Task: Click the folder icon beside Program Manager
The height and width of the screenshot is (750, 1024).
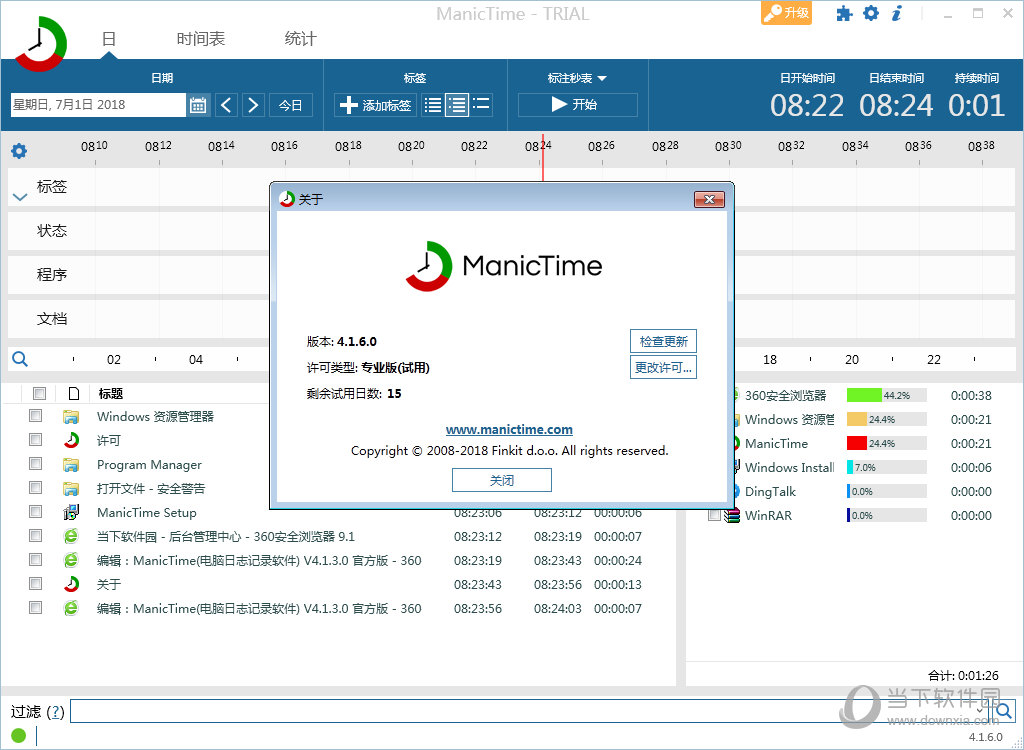Action: click(71, 465)
